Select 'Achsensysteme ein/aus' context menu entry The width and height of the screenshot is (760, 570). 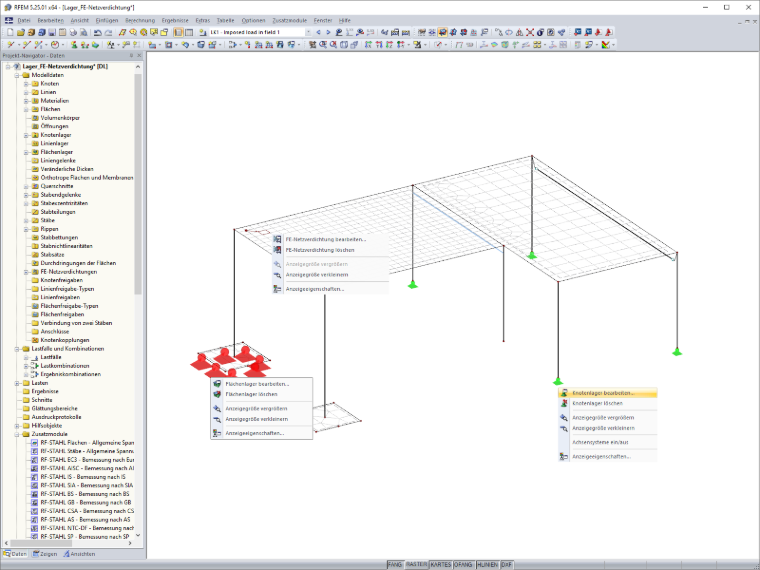point(608,443)
